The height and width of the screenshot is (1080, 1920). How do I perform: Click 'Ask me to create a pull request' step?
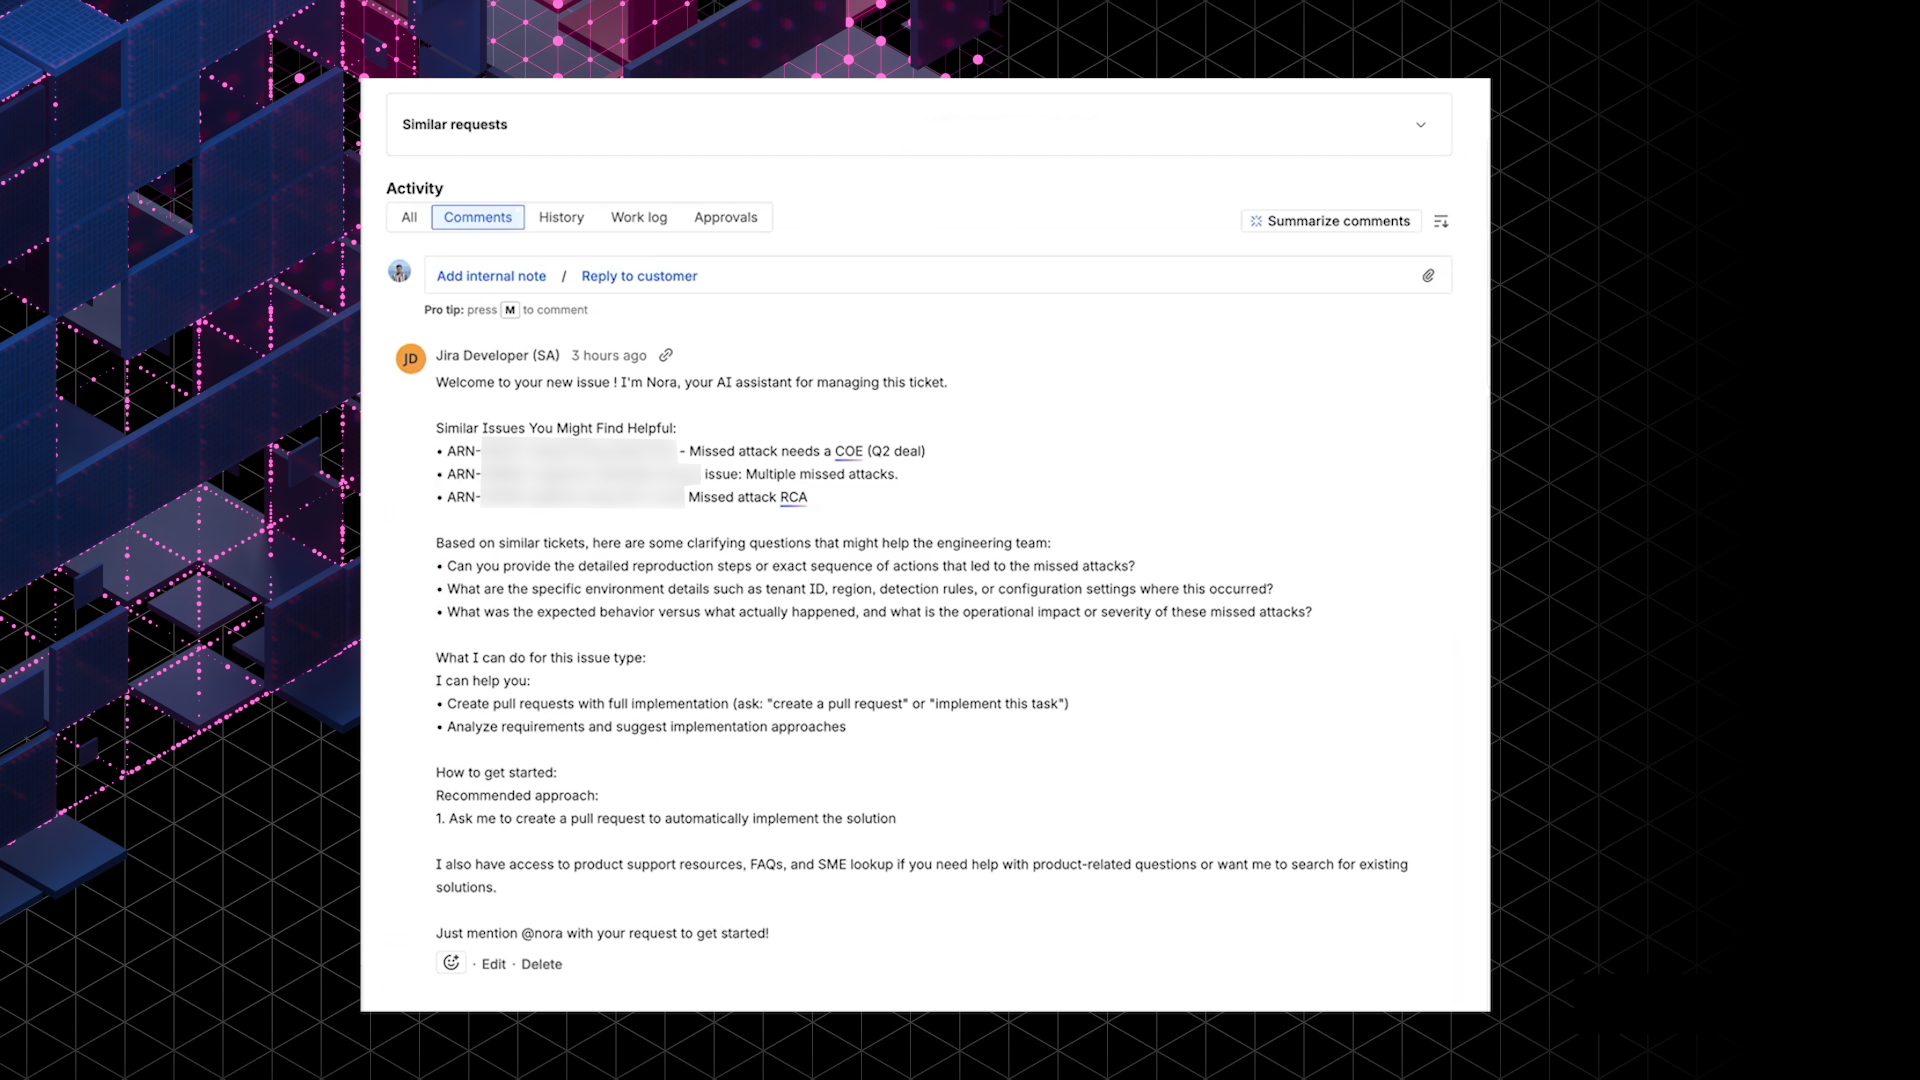click(x=666, y=818)
